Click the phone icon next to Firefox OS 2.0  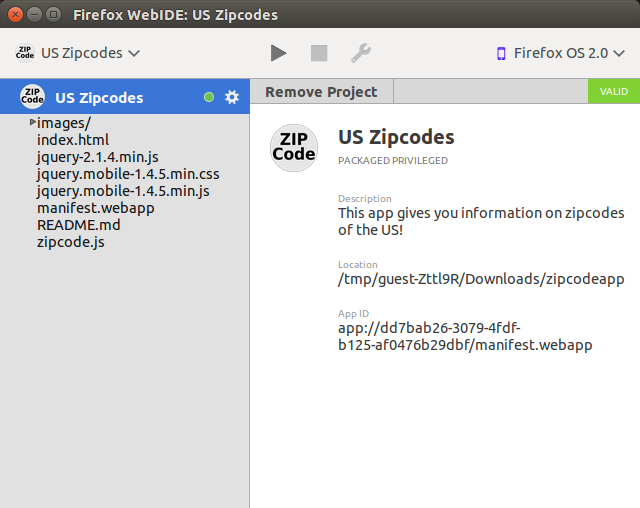click(x=501, y=53)
